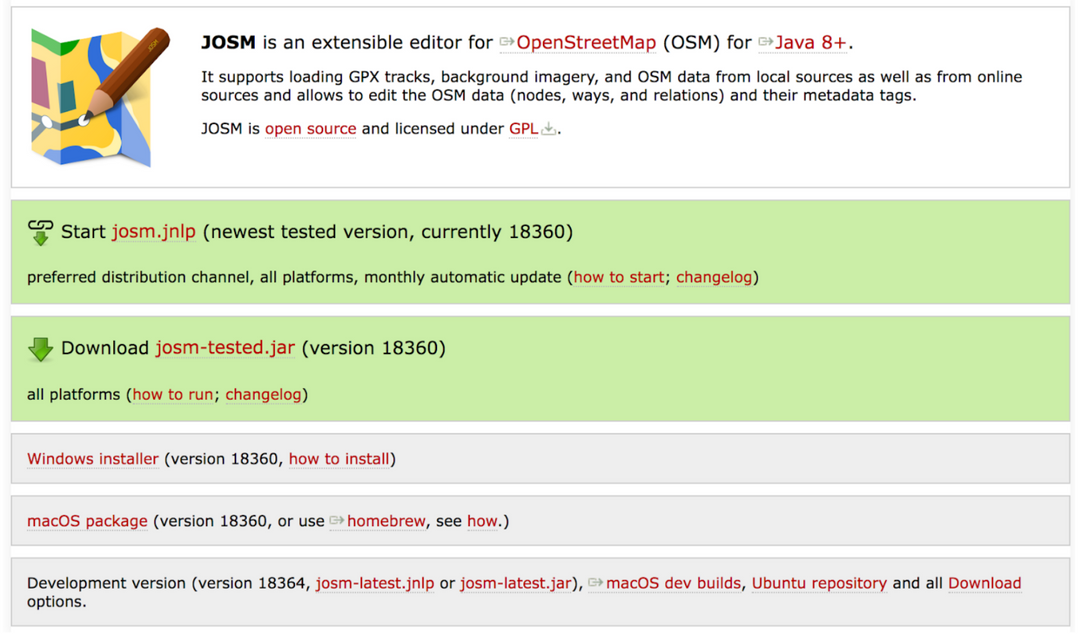The height and width of the screenshot is (634, 1080).
Task: Click the bold JOSM heading text
Action: pyautogui.click(x=229, y=43)
